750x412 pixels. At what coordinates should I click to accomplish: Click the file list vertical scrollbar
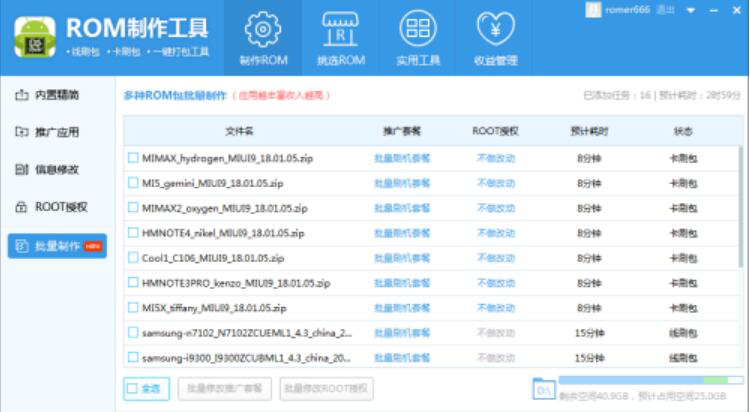741,207
